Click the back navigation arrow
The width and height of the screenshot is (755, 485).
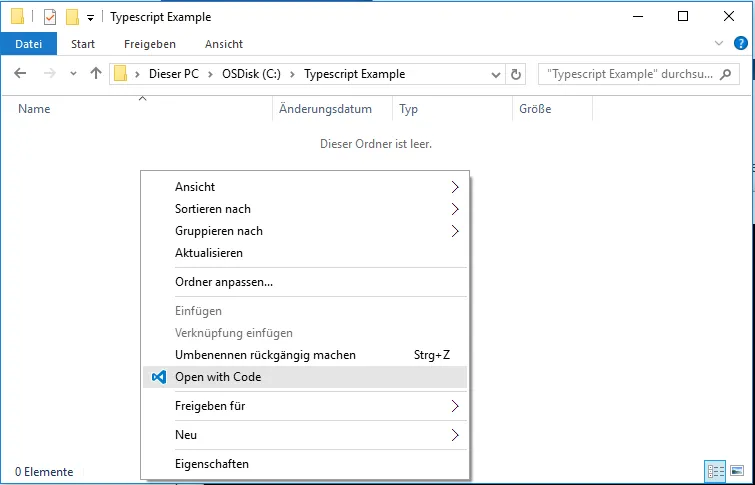[x=20, y=74]
